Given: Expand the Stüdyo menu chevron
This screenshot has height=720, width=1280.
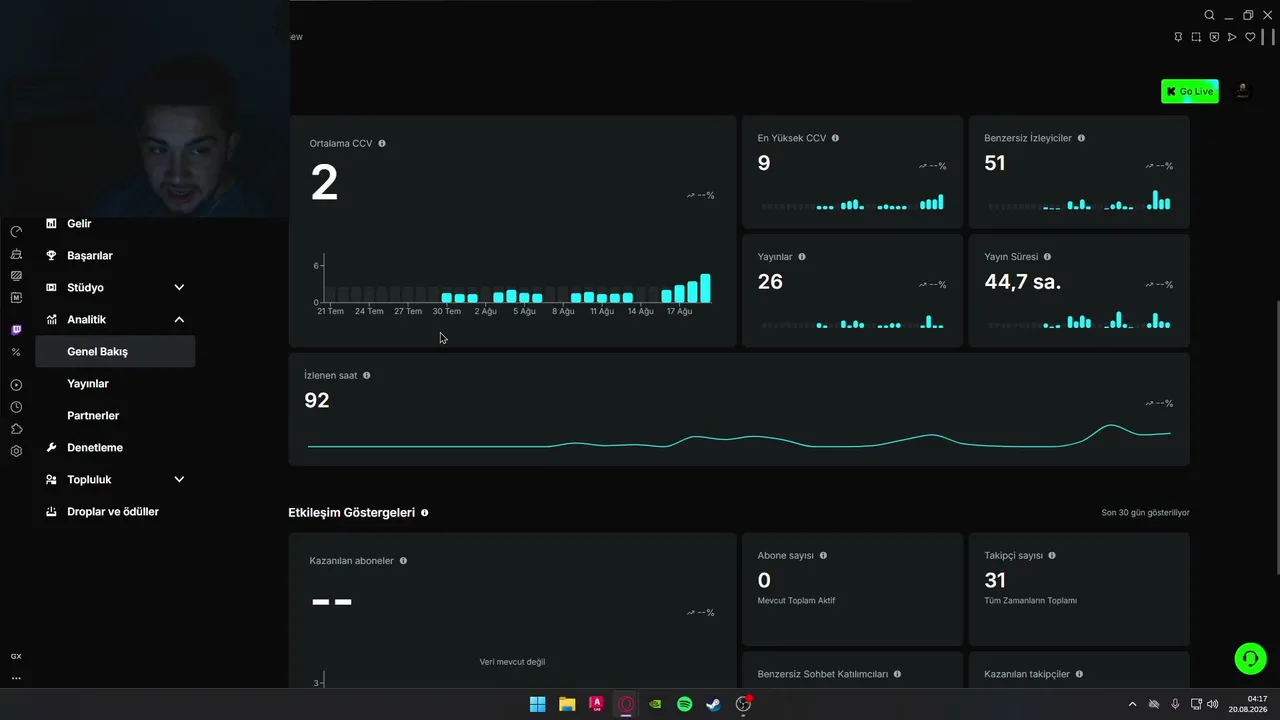Looking at the screenshot, I should [x=179, y=288].
